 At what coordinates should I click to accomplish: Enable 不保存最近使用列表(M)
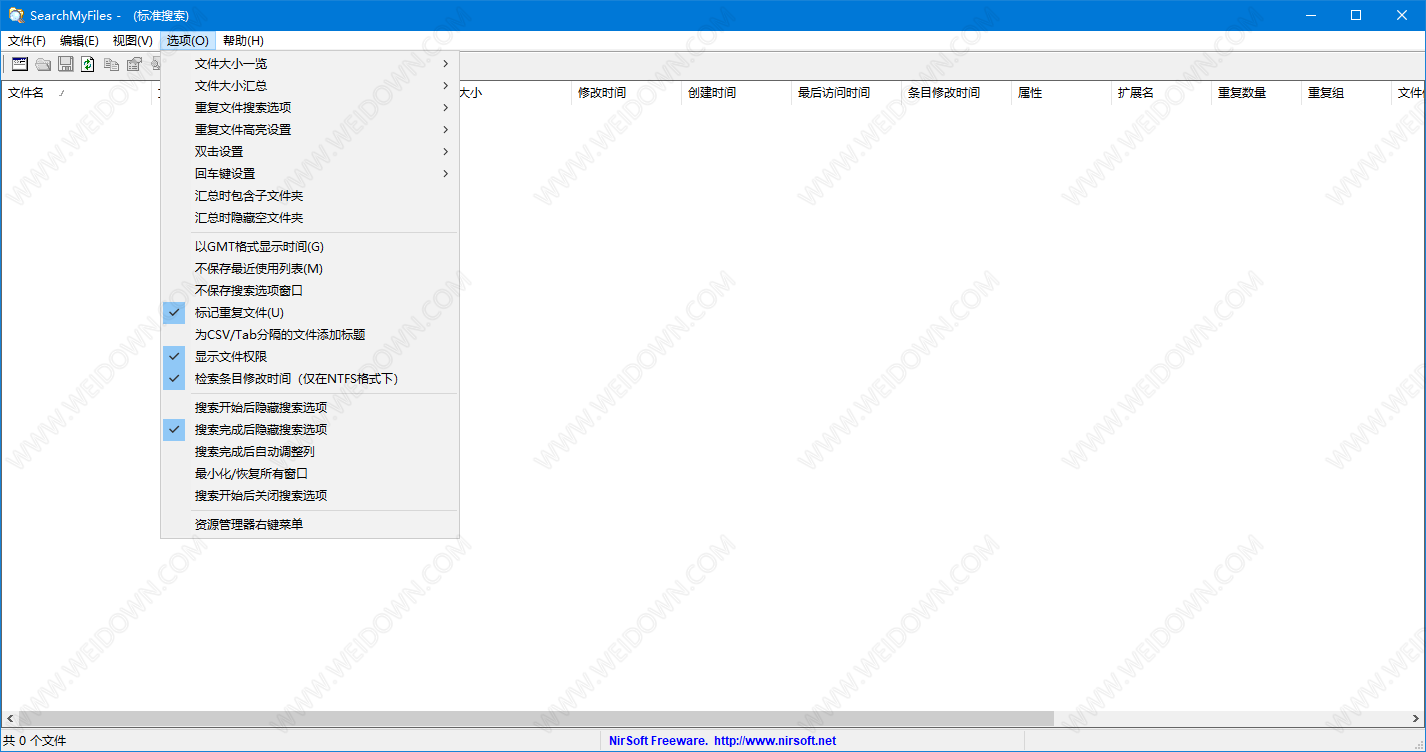310,268
